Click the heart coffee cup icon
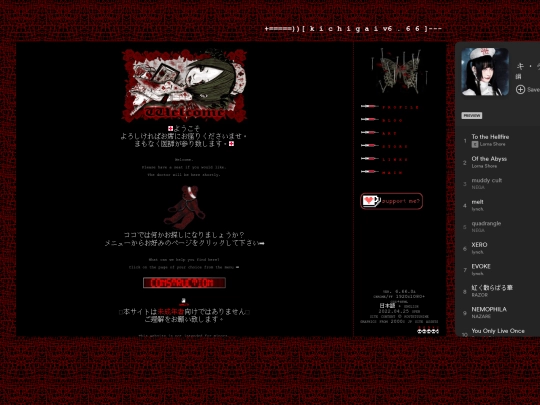The width and height of the screenshot is (540, 405). 371,201
